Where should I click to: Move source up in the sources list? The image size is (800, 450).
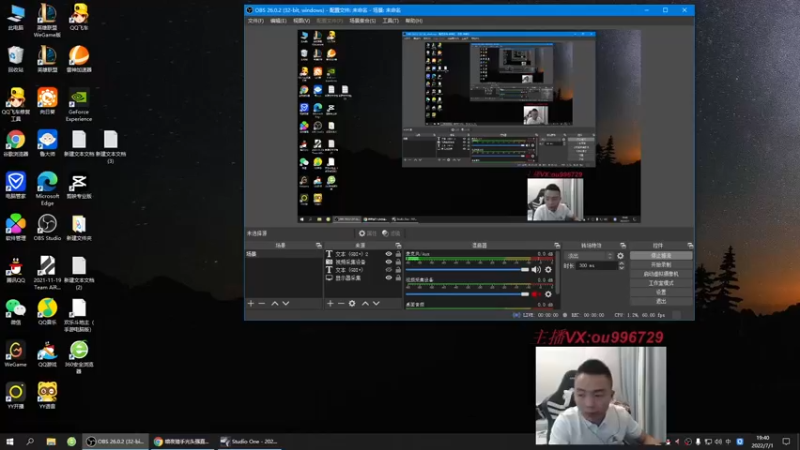(x=365, y=304)
